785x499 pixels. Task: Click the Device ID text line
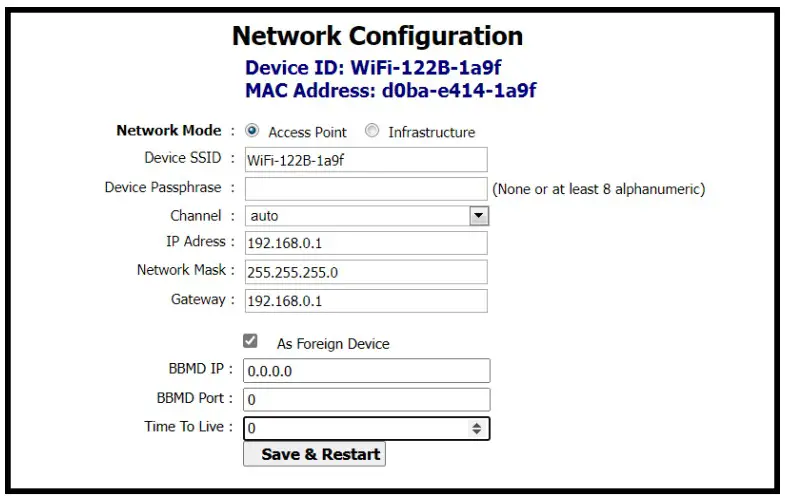(377, 69)
